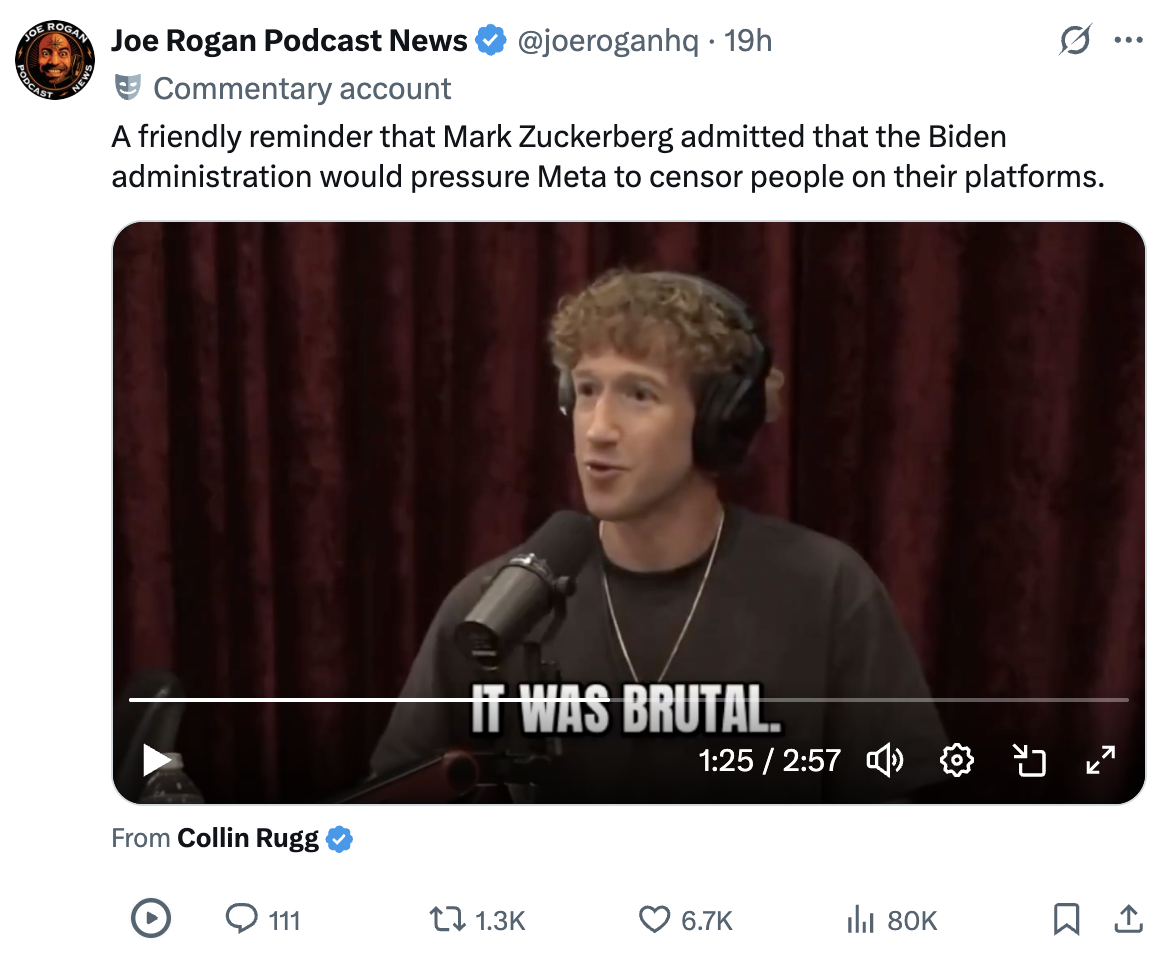
Task: Open the Collin Rugg source profile
Action: click(x=248, y=838)
